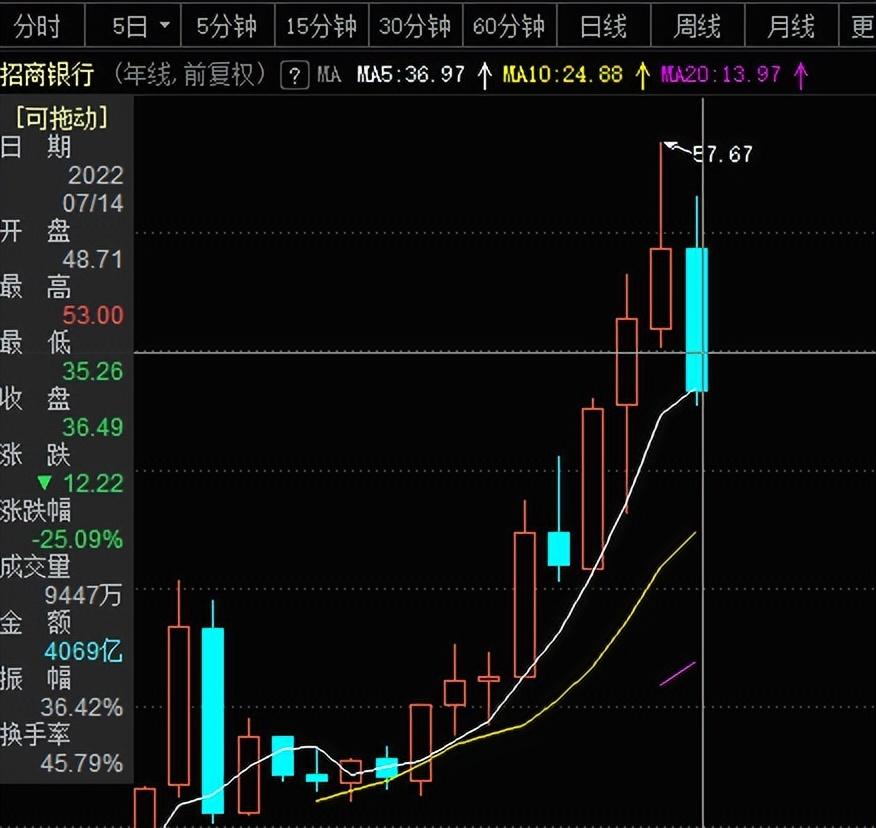Switch to the 日线 daily tab
The height and width of the screenshot is (828, 876).
pyautogui.click(x=603, y=26)
